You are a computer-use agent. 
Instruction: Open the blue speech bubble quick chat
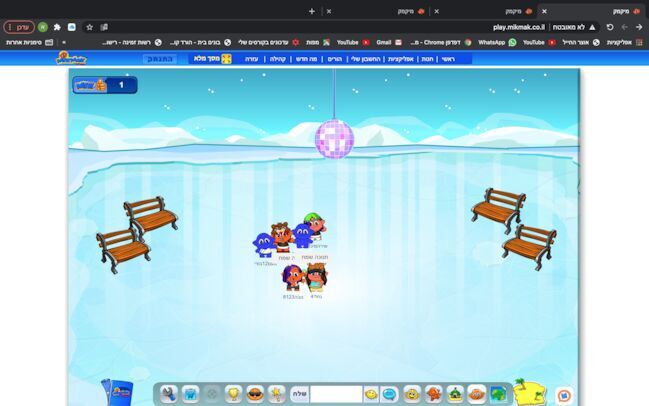click(x=389, y=394)
